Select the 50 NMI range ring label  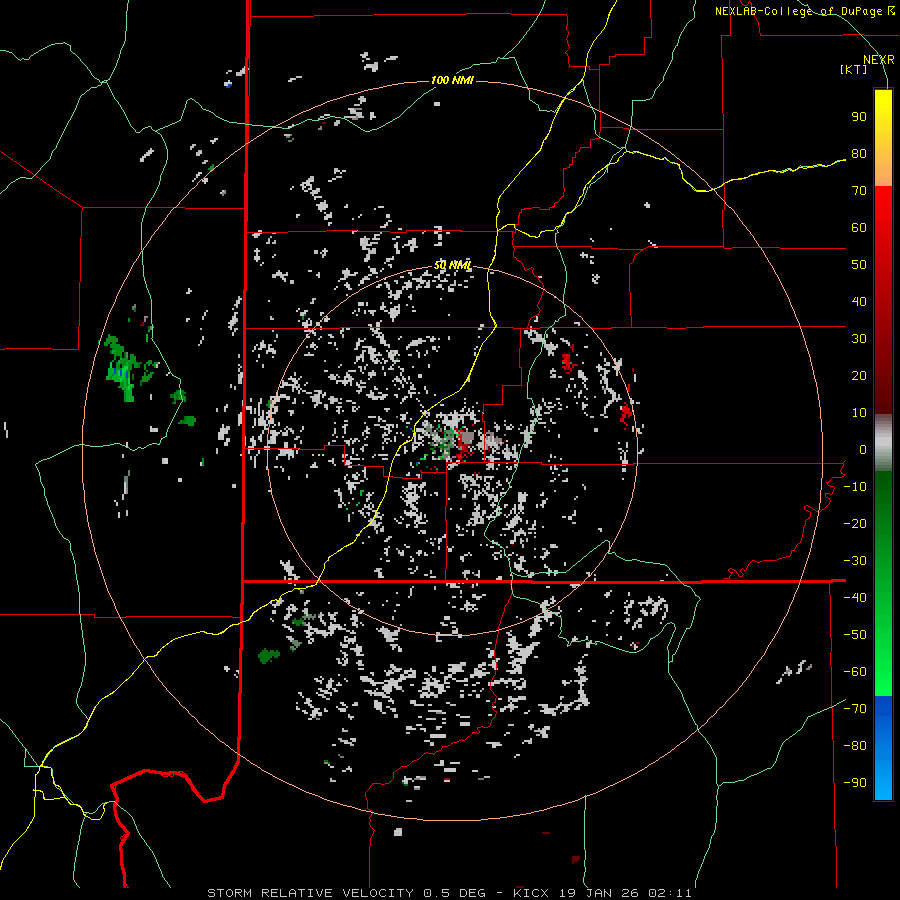tap(452, 265)
